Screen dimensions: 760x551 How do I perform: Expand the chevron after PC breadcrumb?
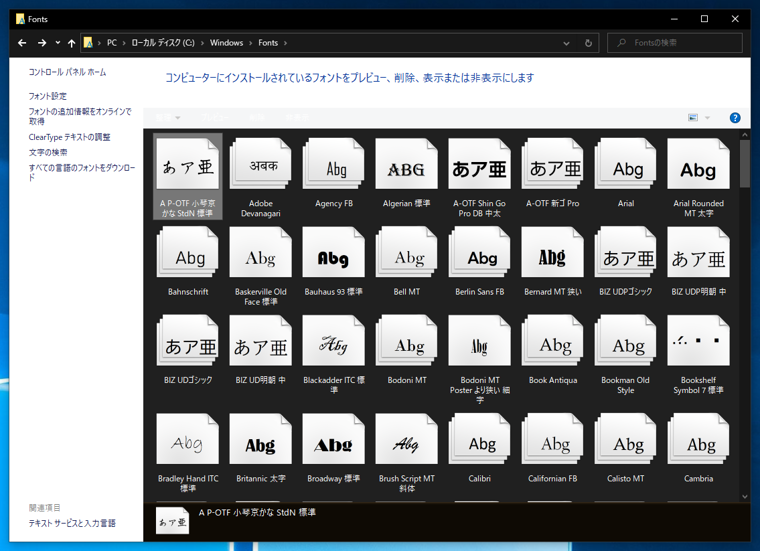click(124, 43)
